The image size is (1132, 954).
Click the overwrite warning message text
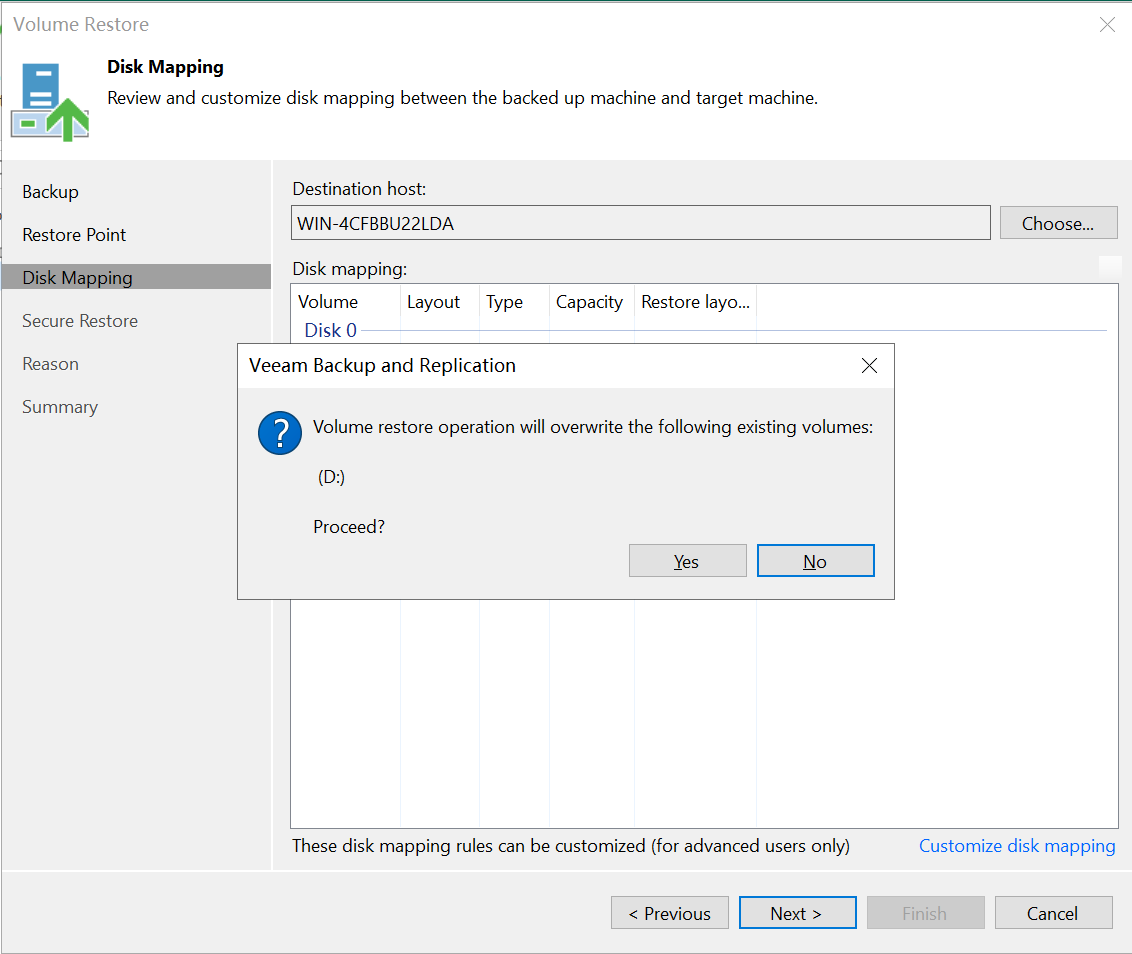tap(593, 427)
